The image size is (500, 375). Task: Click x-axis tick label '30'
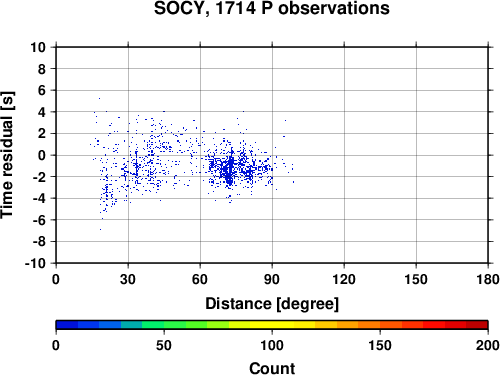point(128,279)
